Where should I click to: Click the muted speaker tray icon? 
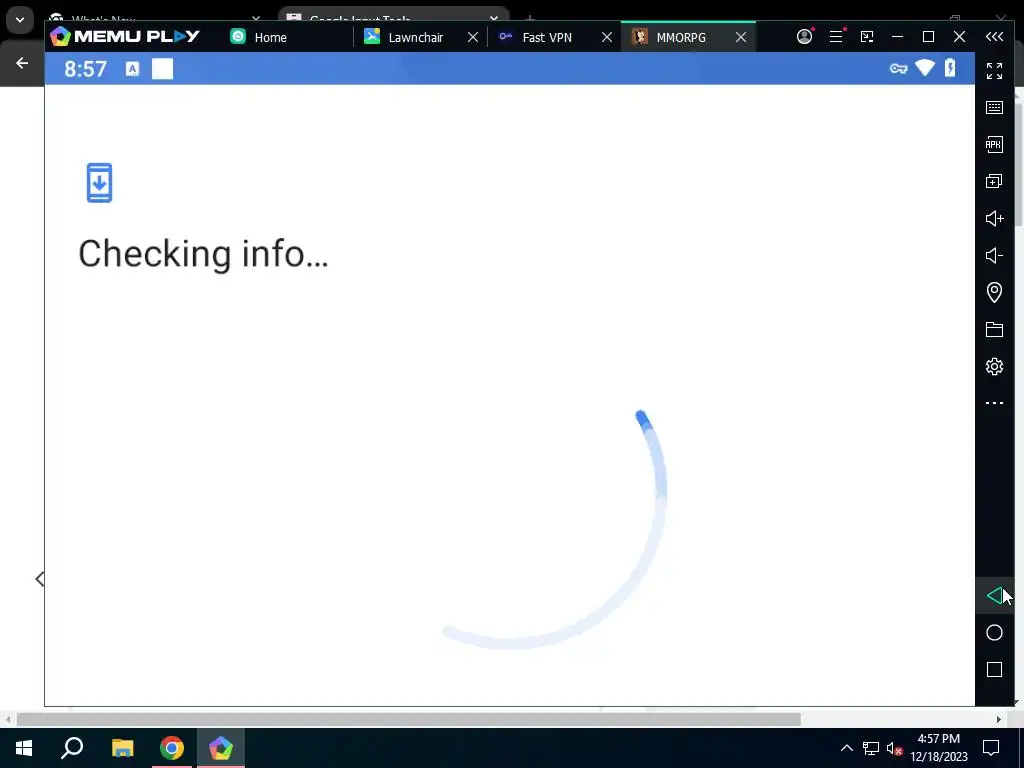[895, 748]
